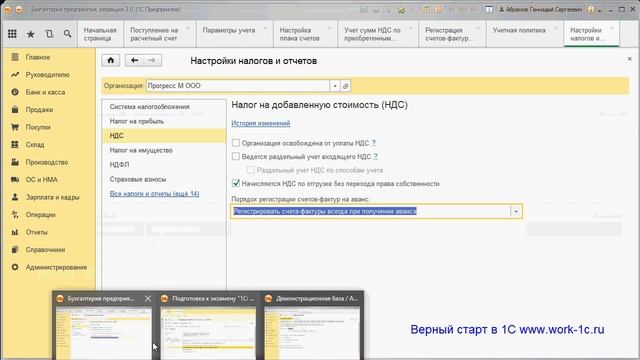640x360 pixels.
Task: Open user Абрамов Геннадий Сергеевич menu
Action: tap(541, 9)
